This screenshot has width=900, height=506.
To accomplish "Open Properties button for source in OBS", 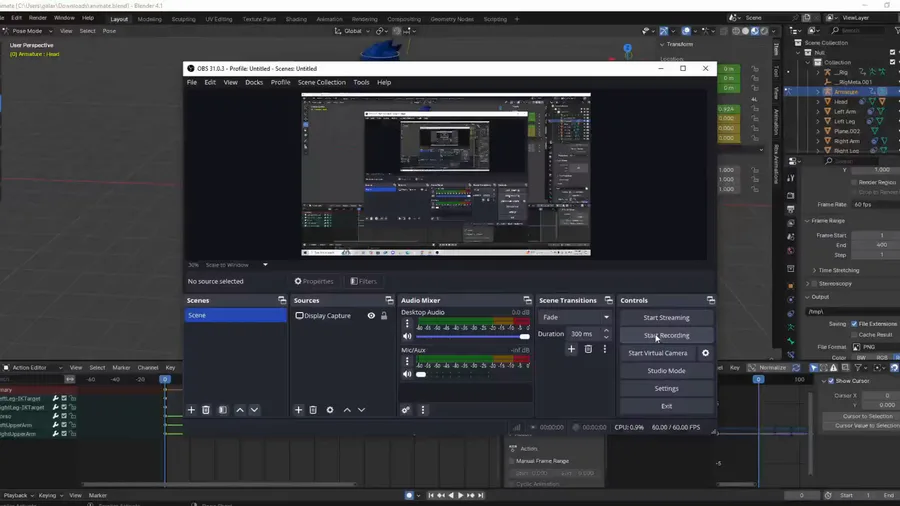I will [314, 281].
